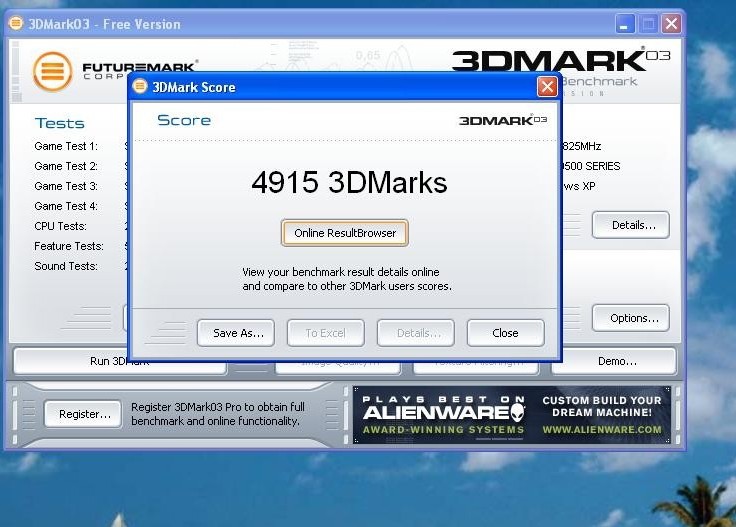The width and height of the screenshot is (736, 527).
Task: Click the 'Register 3DMark03 Pro' description text
Action: click(218, 414)
